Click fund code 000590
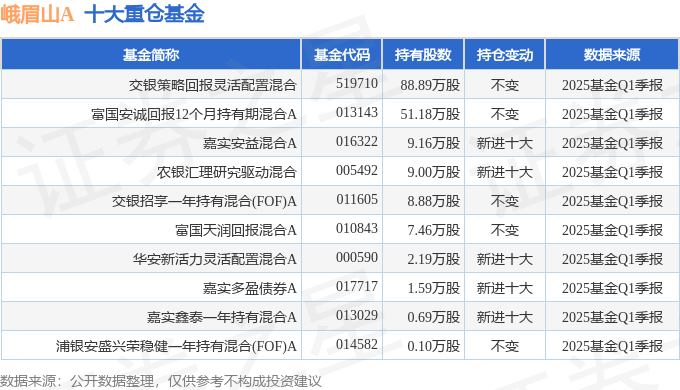The image size is (680, 390). (357, 257)
